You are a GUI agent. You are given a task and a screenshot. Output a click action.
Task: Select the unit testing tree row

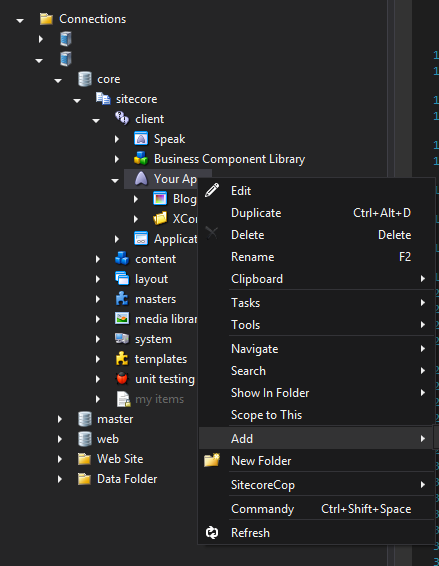(x=165, y=379)
